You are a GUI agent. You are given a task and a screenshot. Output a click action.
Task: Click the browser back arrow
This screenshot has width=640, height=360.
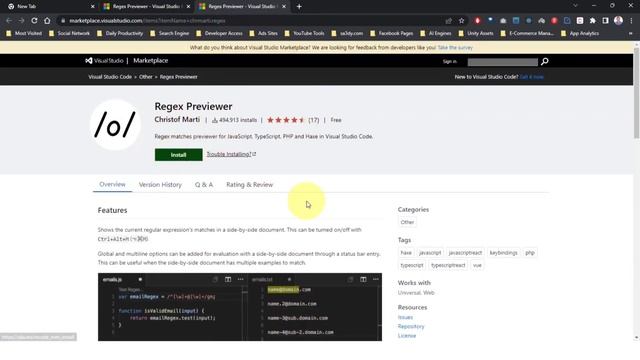(x=9, y=20)
